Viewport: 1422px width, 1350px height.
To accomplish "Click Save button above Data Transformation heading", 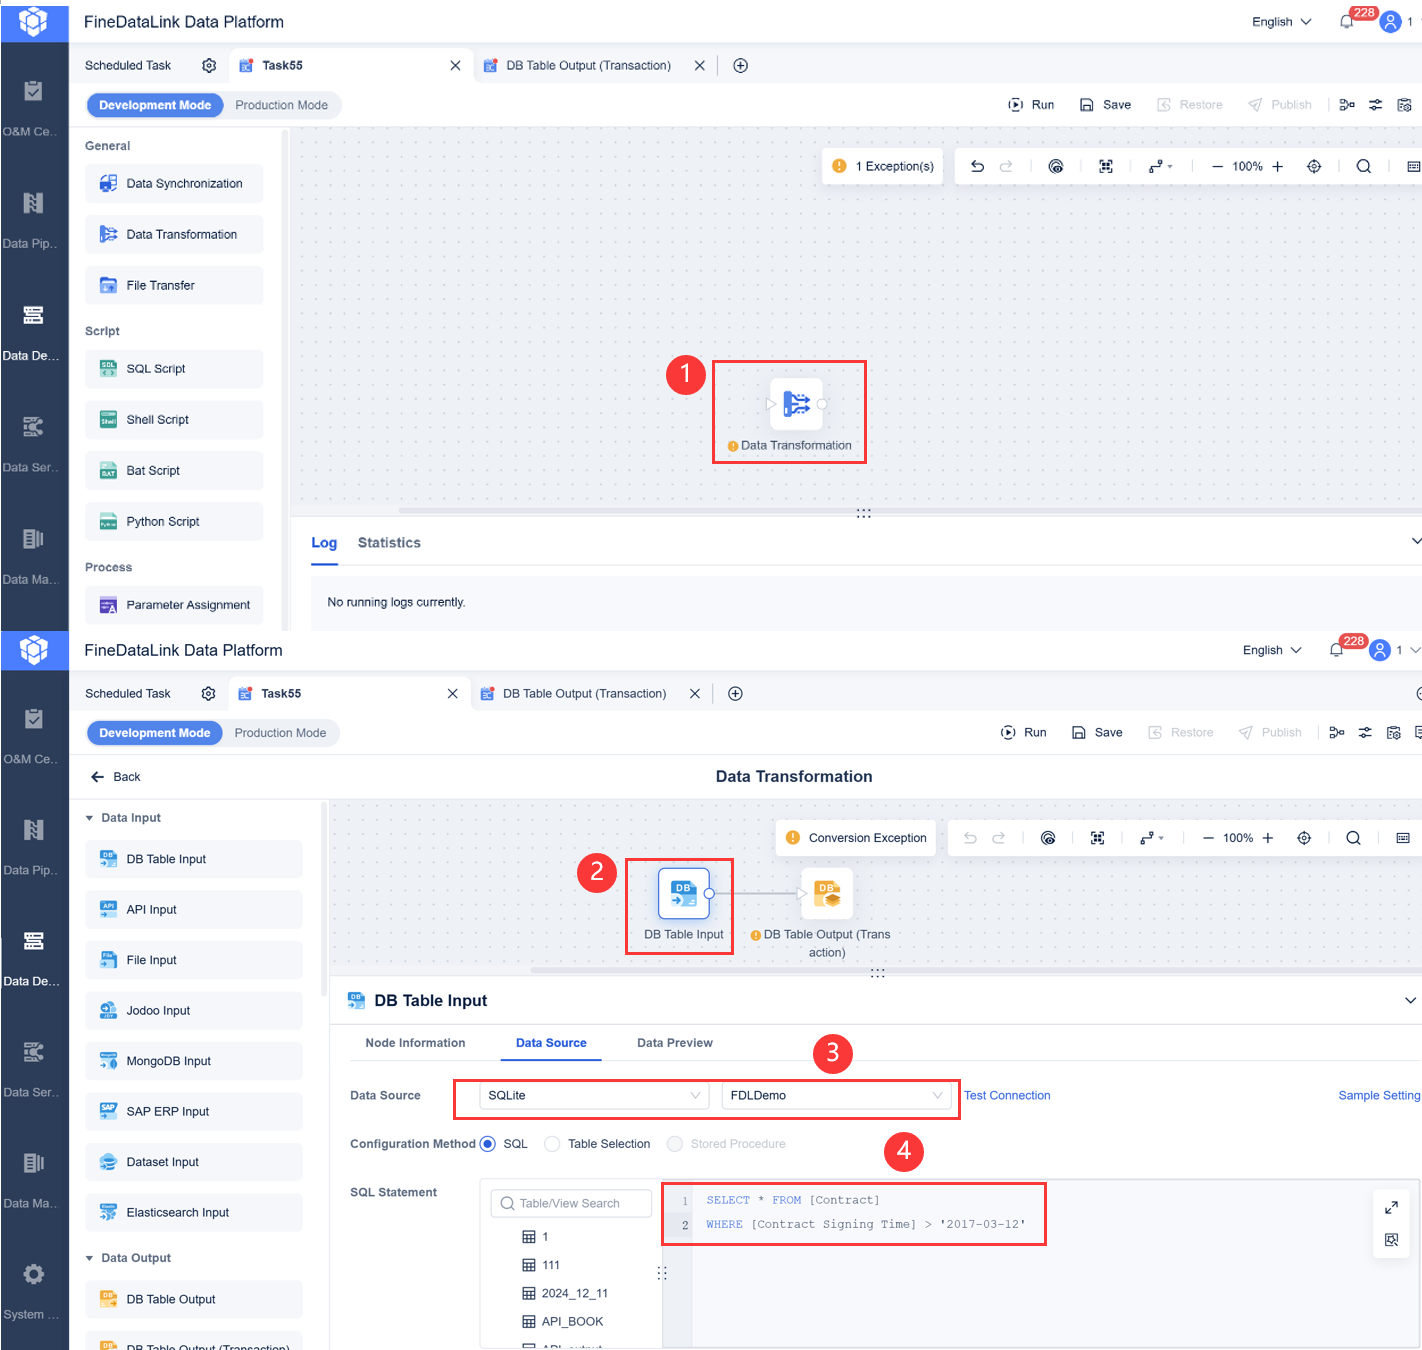I will pyautogui.click(x=1097, y=733).
